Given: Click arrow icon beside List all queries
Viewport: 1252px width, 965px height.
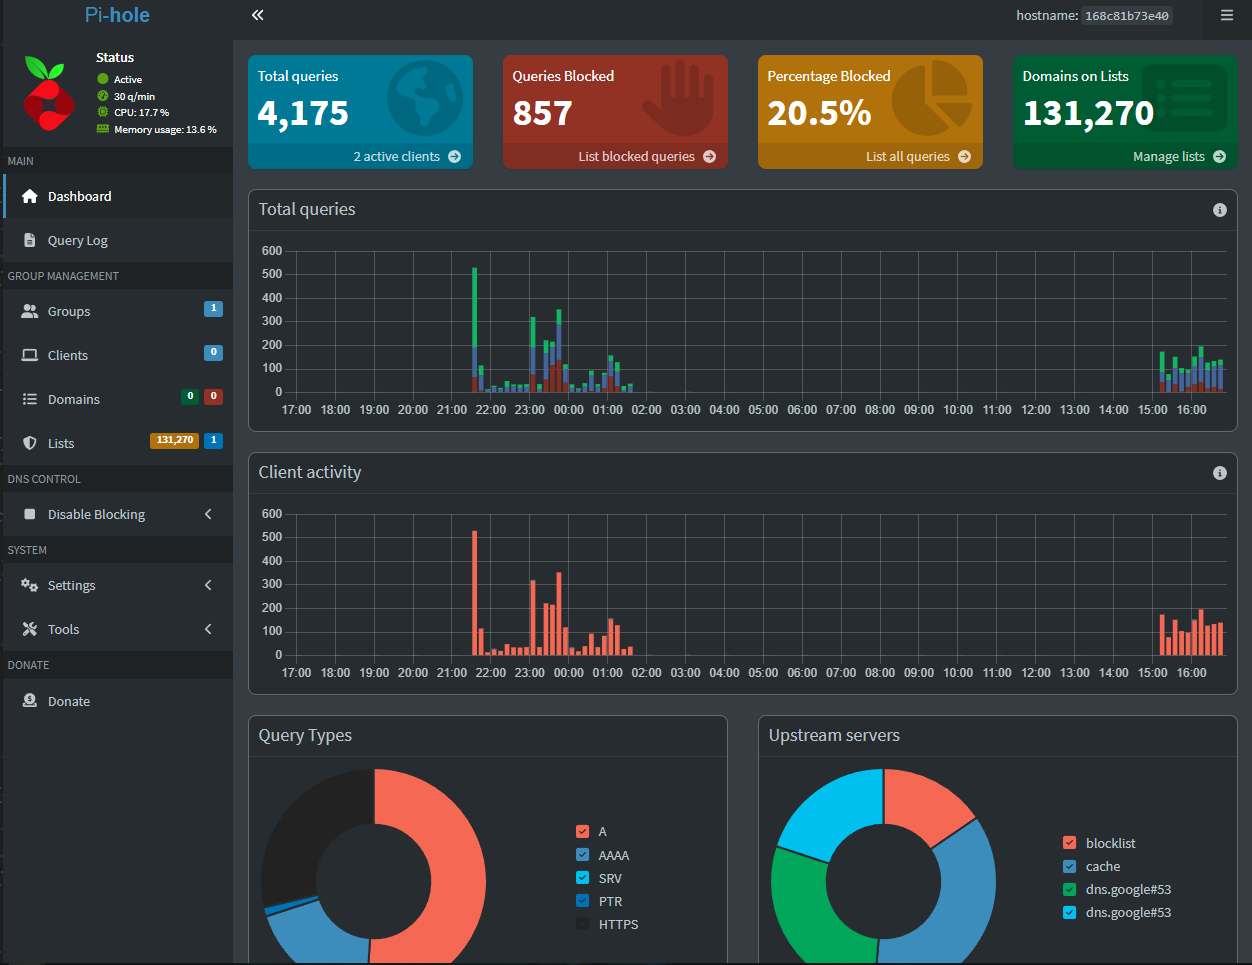Looking at the screenshot, I should tap(965, 156).
